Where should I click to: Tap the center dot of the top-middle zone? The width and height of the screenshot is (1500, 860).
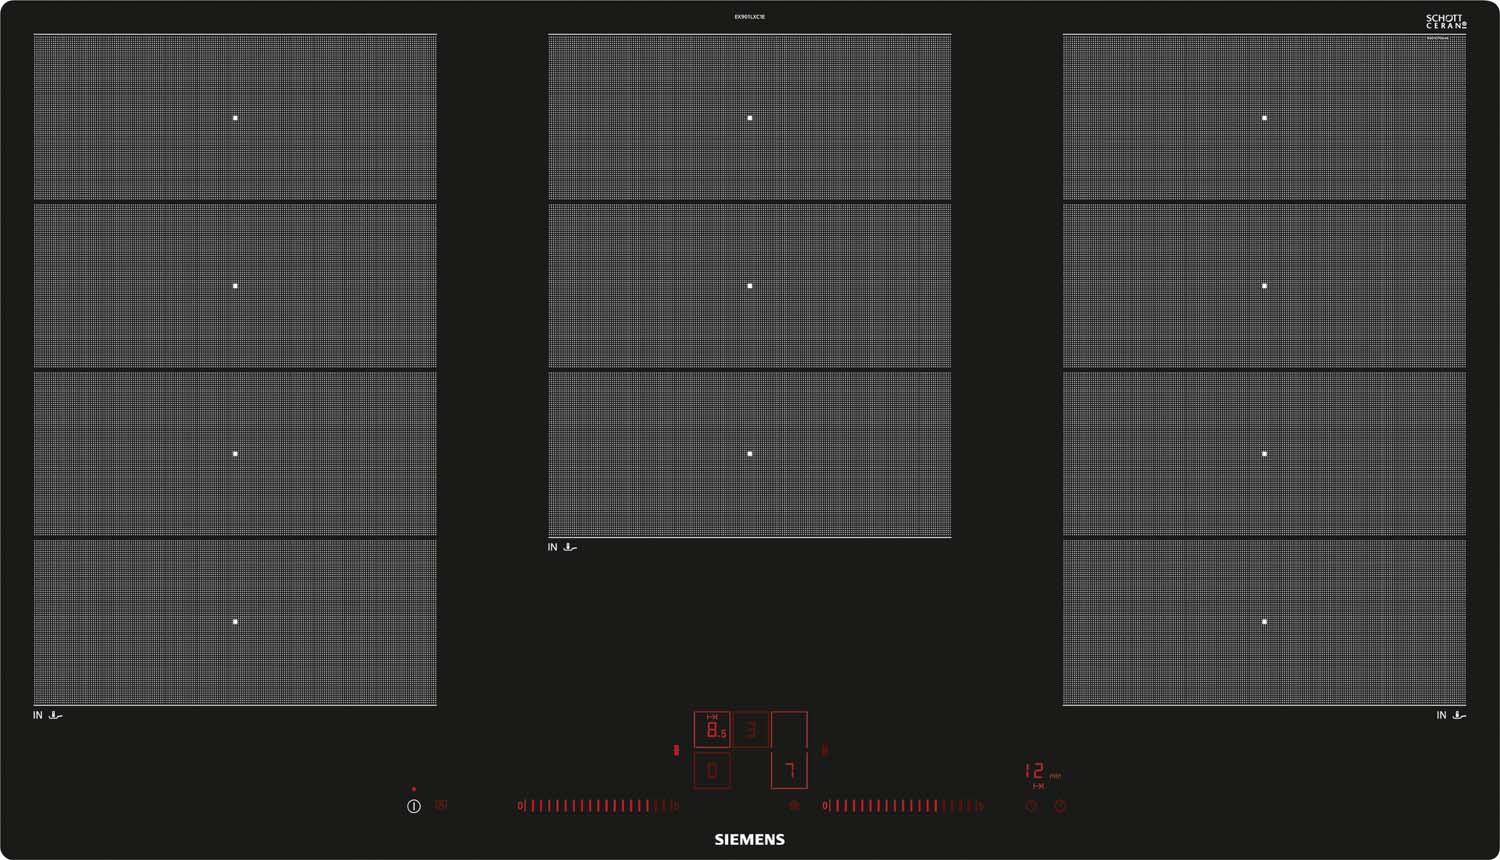tap(749, 118)
